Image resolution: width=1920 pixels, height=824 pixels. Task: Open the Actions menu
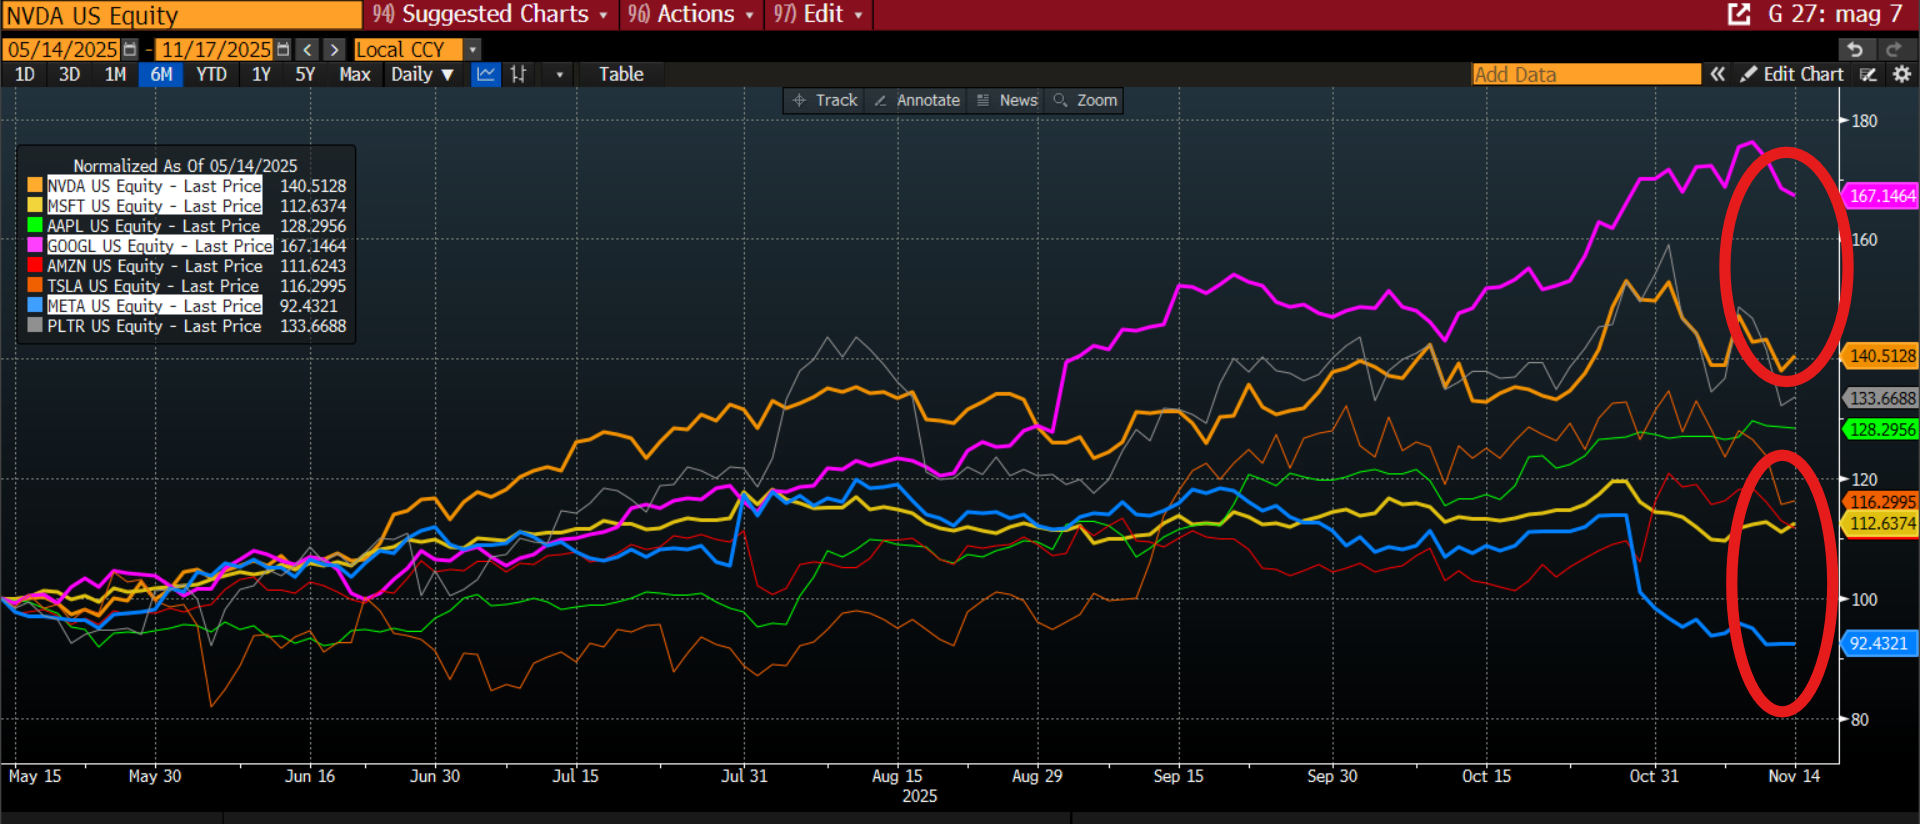pyautogui.click(x=691, y=14)
